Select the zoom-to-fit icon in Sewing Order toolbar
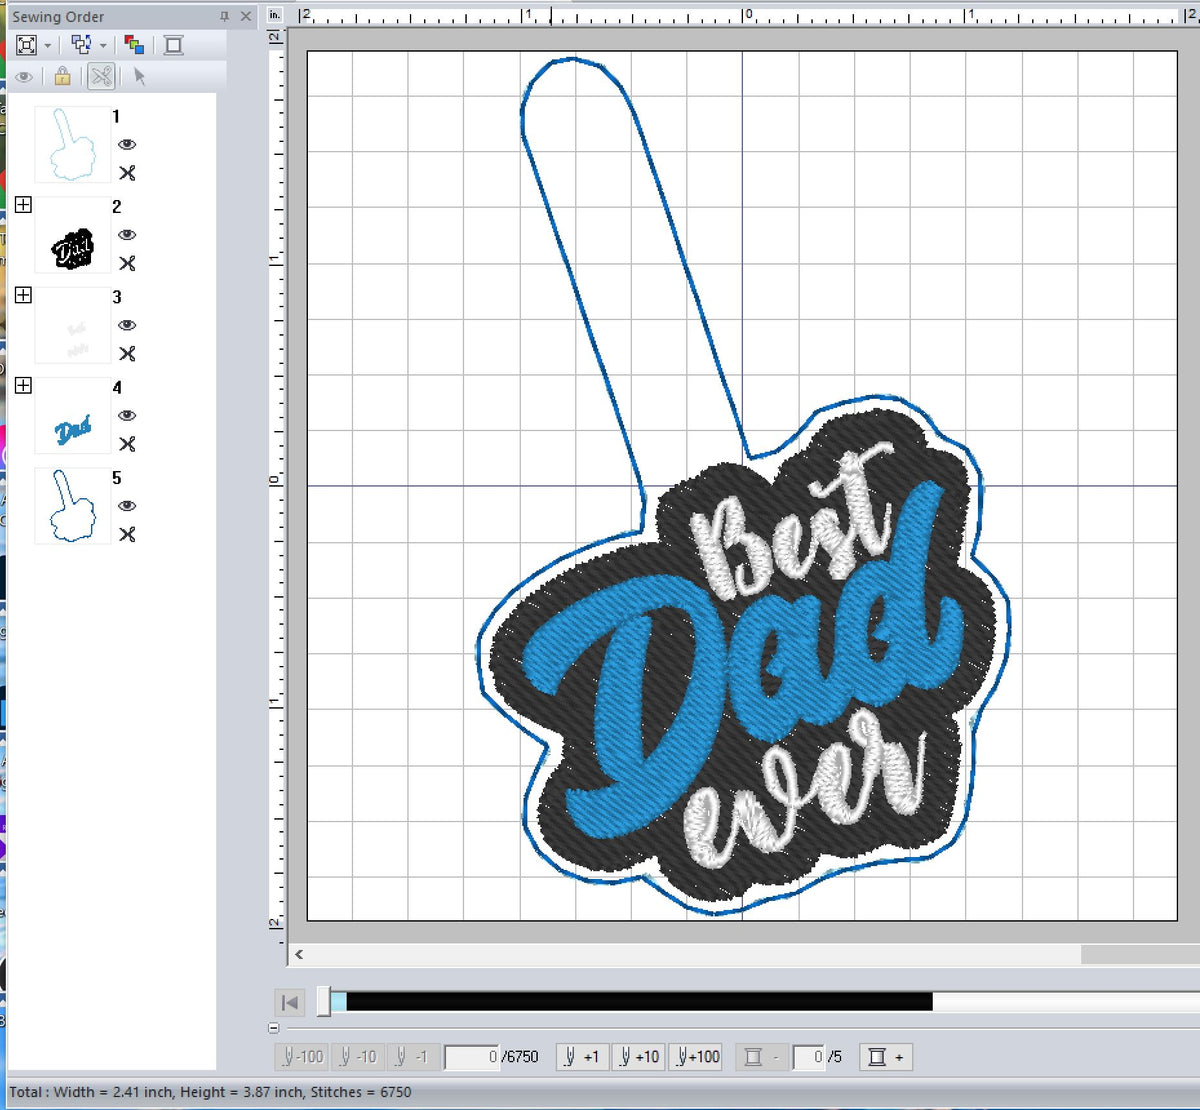1200x1110 pixels. [x=27, y=44]
